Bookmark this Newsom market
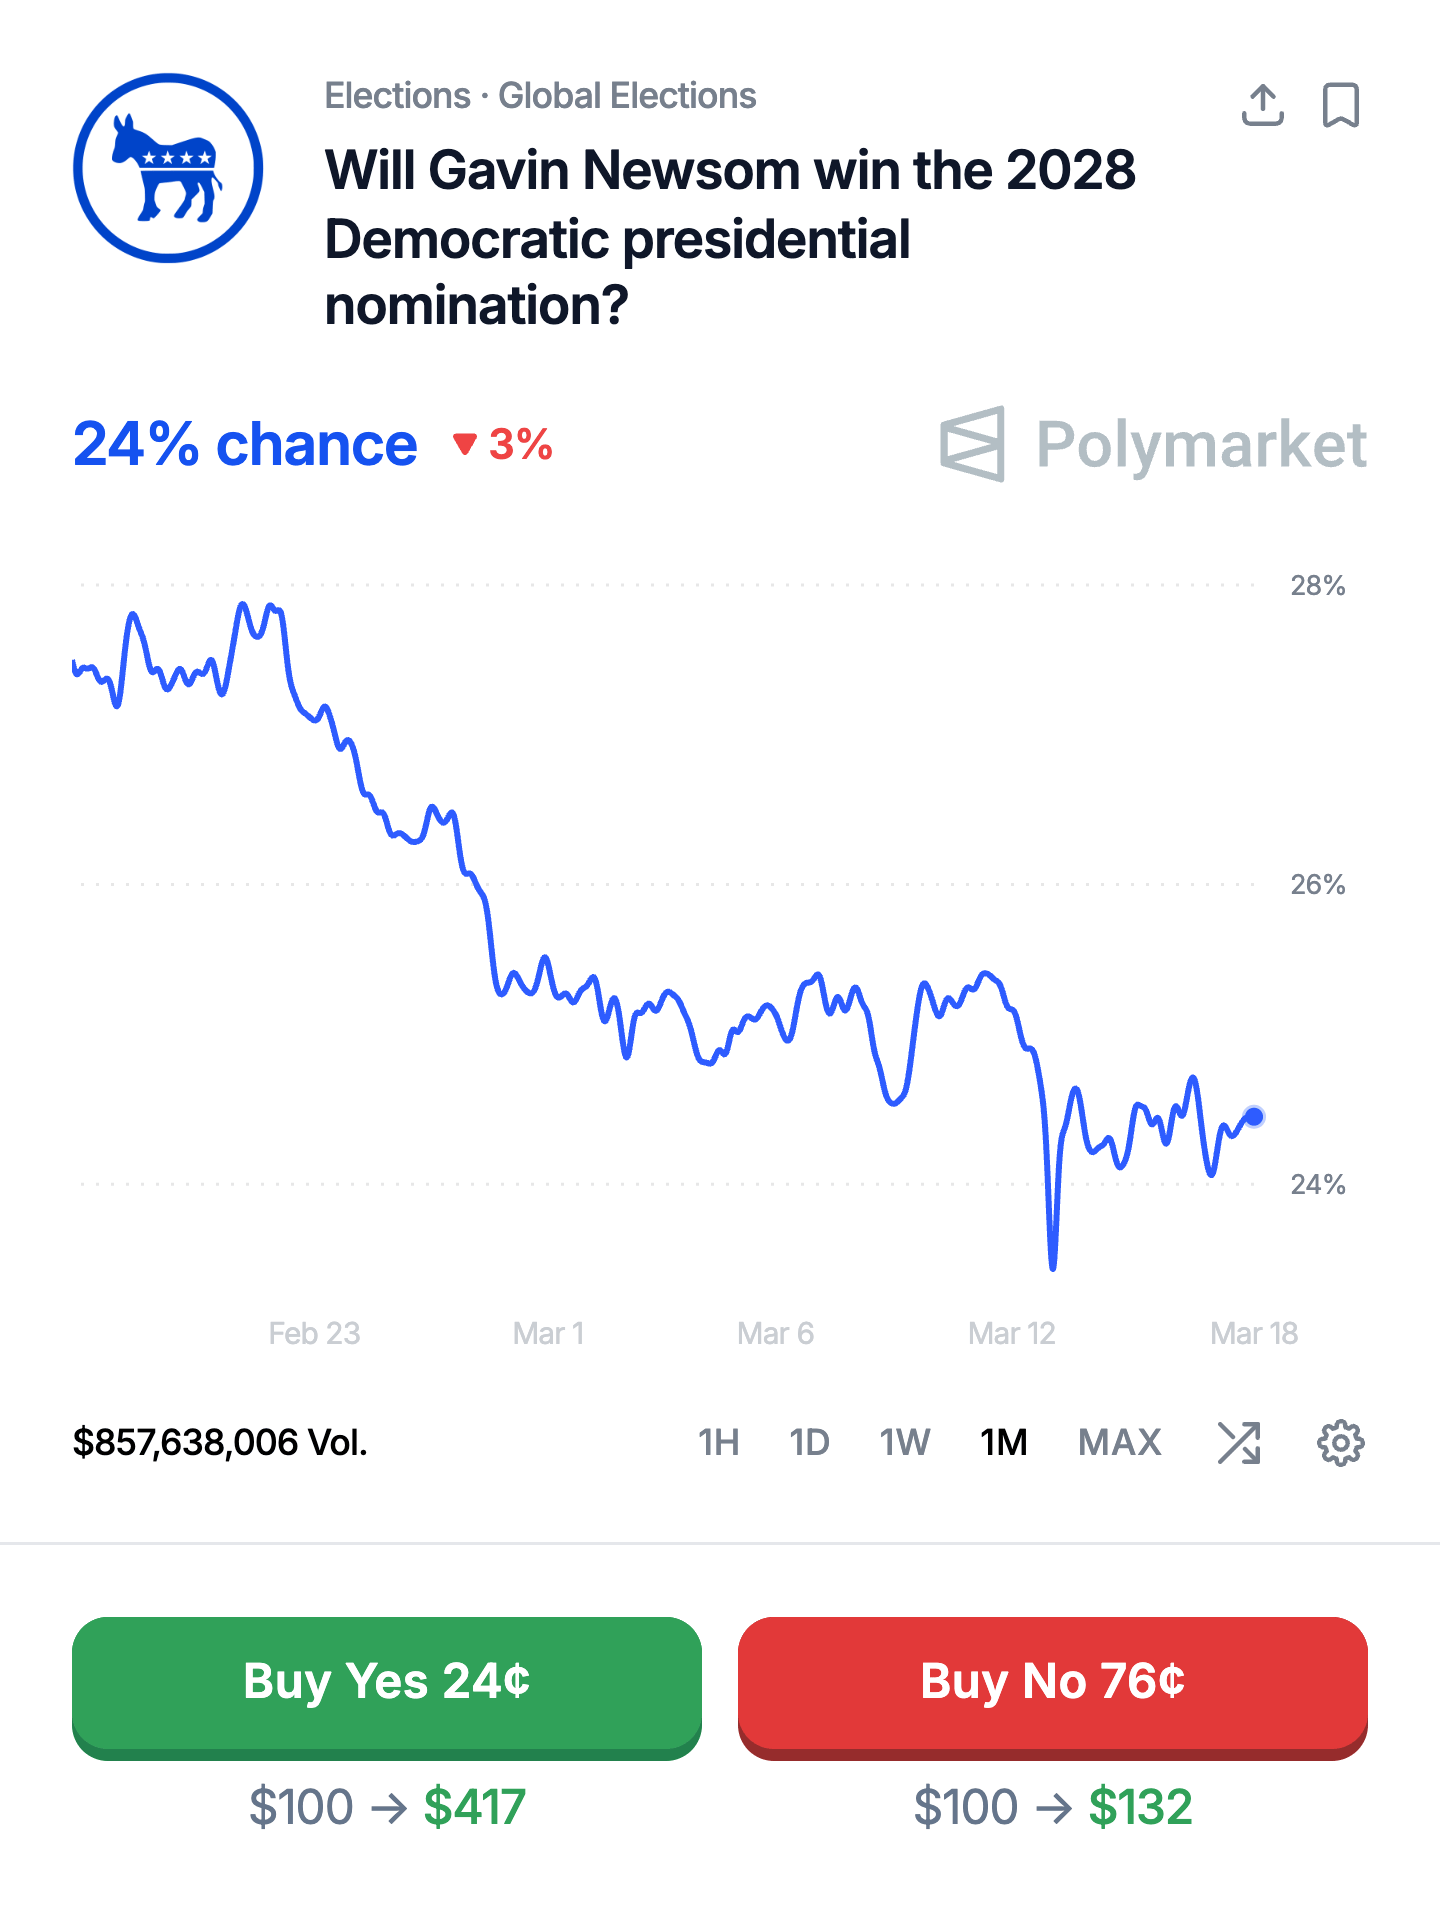The height and width of the screenshot is (1917, 1440). pyautogui.click(x=1341, y=105)
